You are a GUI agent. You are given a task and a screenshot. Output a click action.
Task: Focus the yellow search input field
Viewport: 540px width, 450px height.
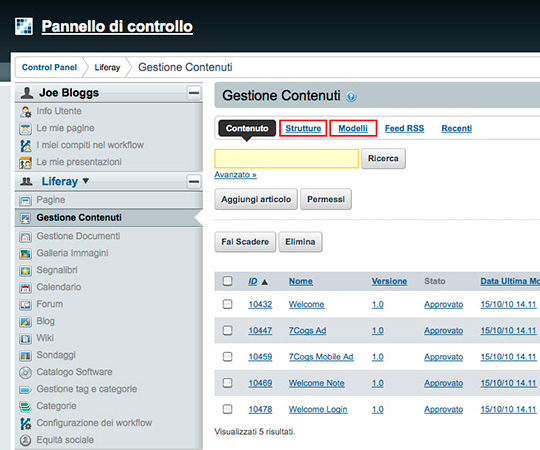(287, 159)
